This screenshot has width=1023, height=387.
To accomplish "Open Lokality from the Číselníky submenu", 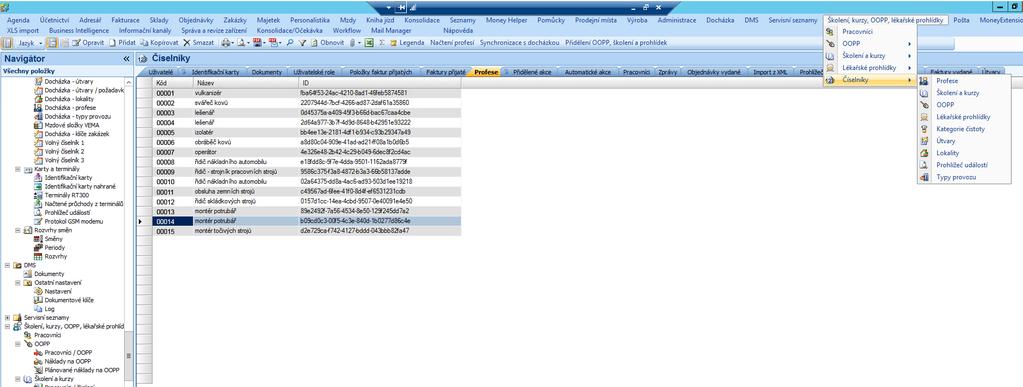I will 947,153.
